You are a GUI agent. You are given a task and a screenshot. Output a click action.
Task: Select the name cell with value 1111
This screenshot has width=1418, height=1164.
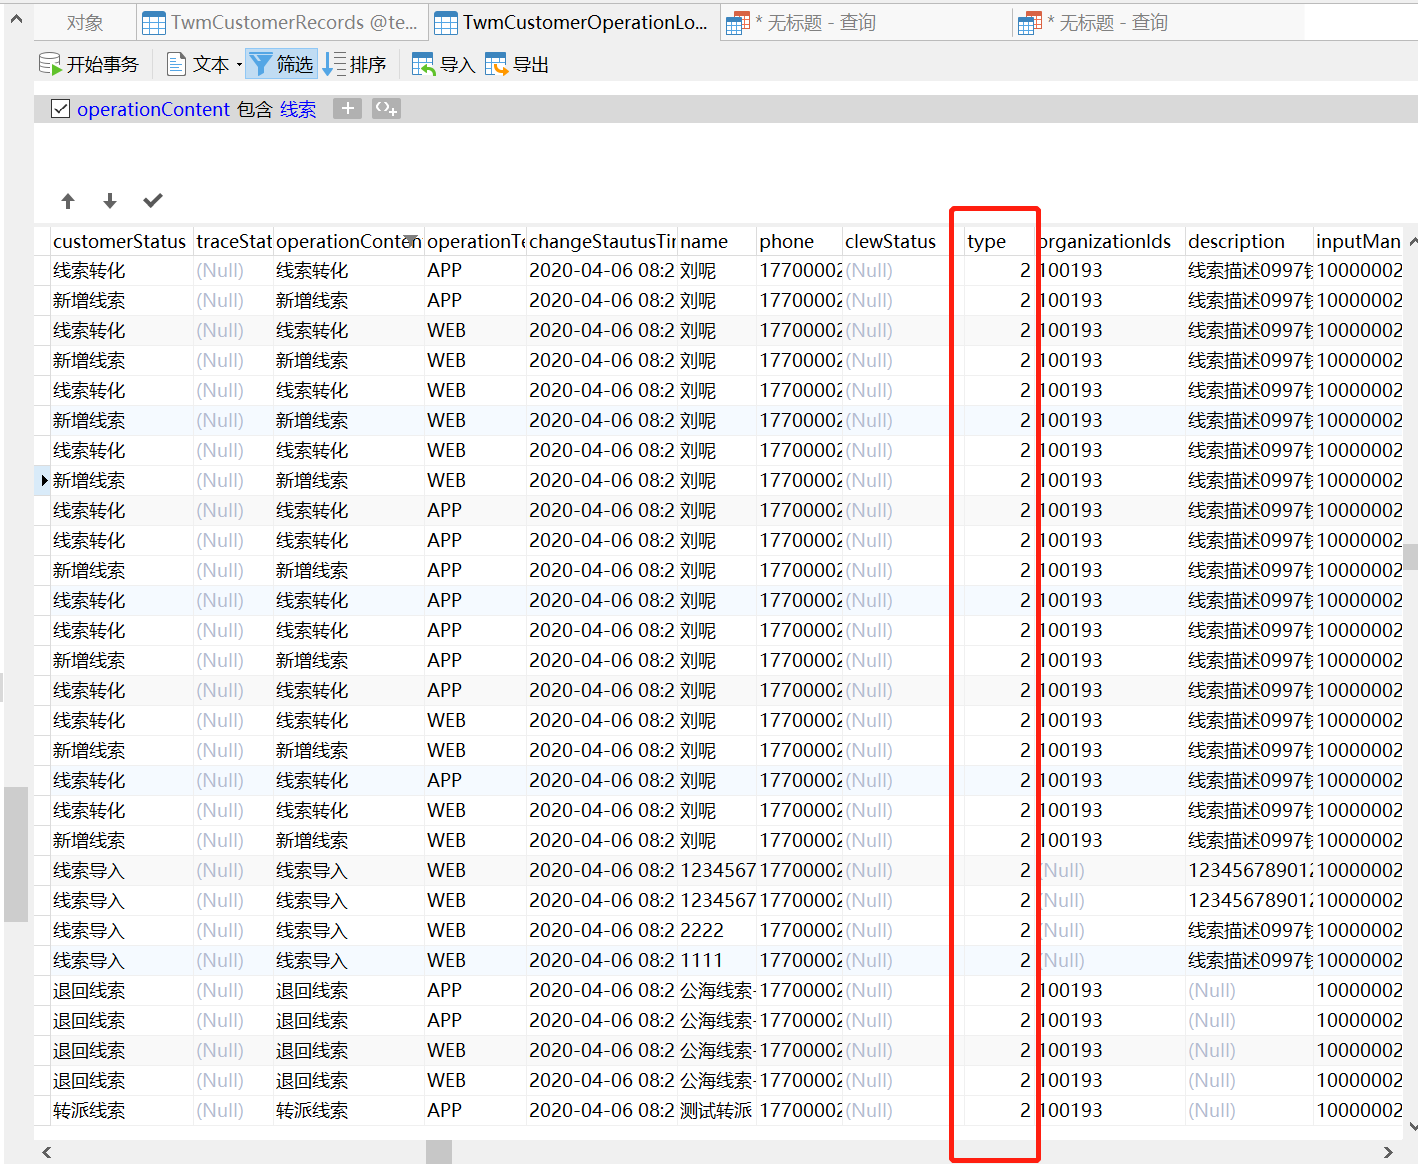click(x=716, y=961)
